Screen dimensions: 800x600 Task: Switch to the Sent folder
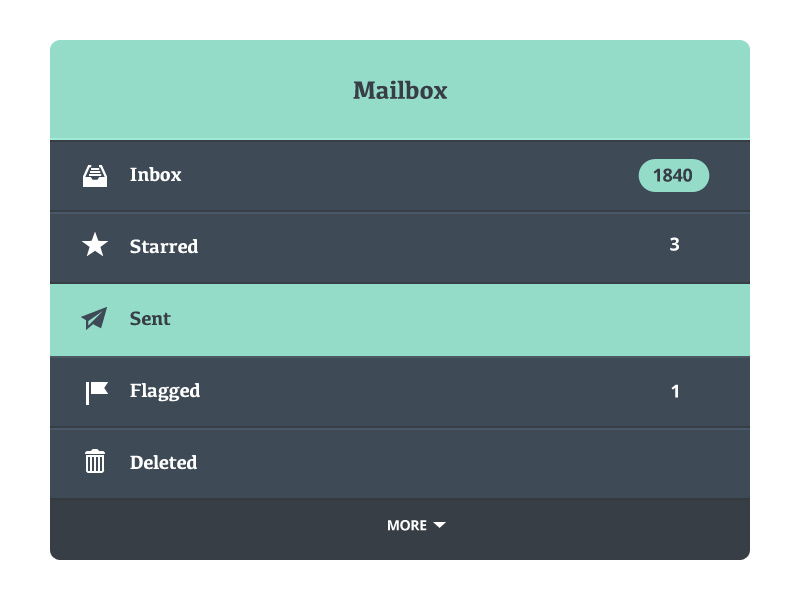click(x=400, y=318)
